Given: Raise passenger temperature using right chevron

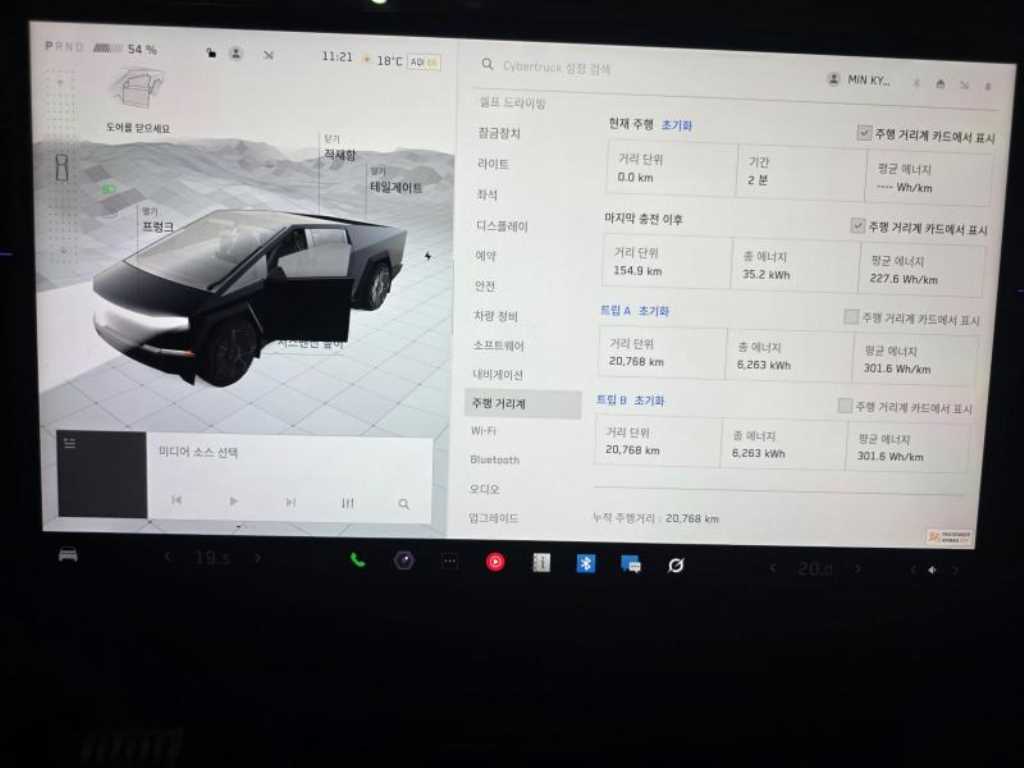Looking at the screenshot, I should tap(858, 567).
